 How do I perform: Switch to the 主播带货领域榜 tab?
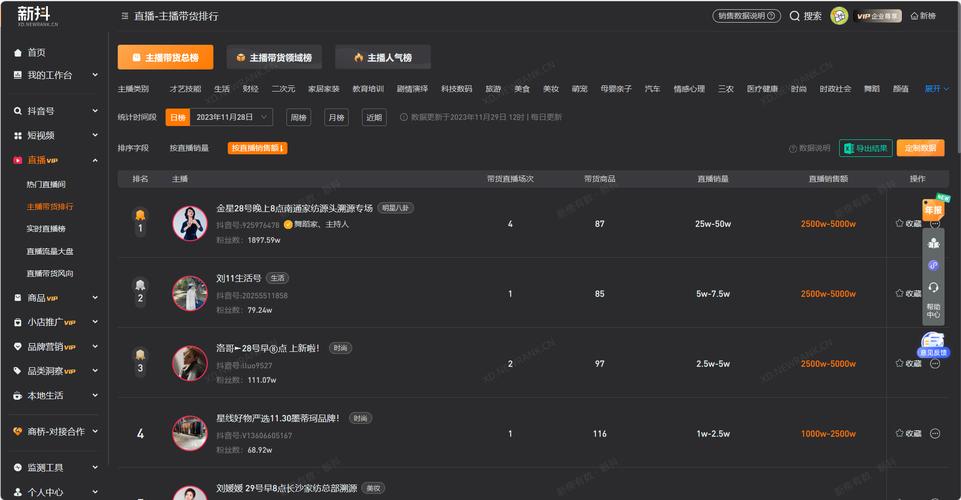[x=274, y=57]
